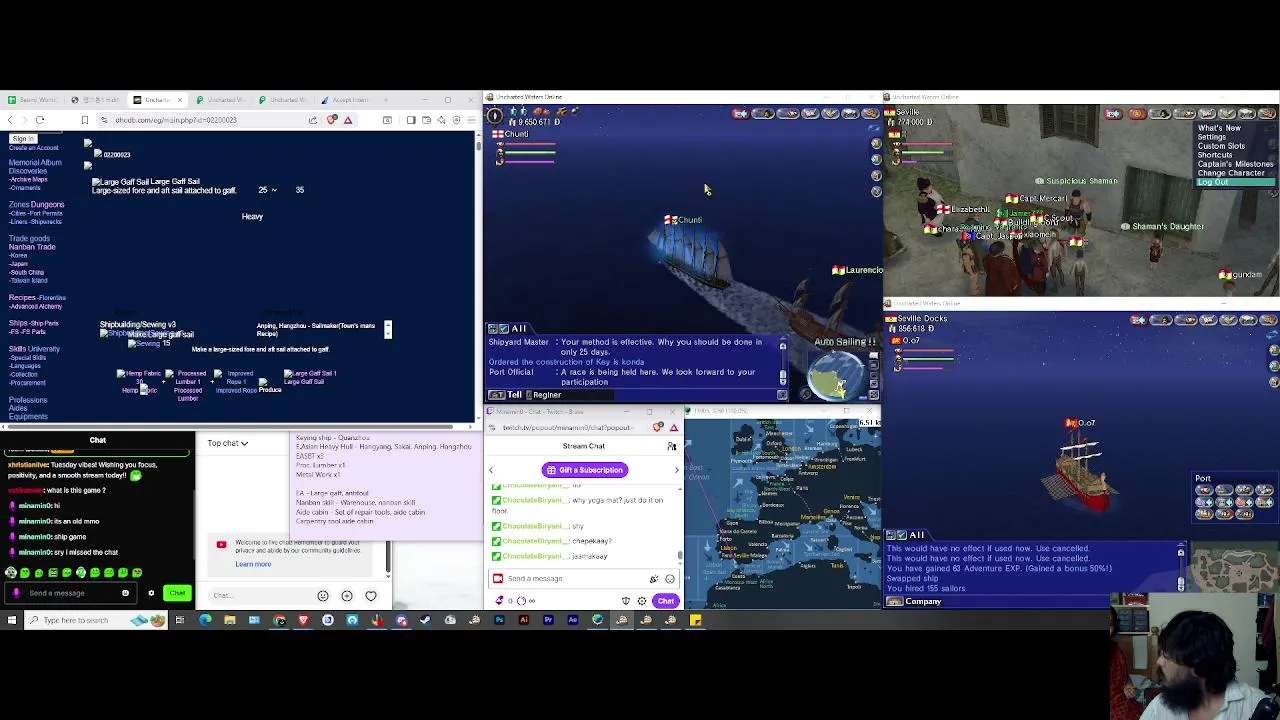Viewport: 1280px width, 720px height.
Task: Click the Brave Rewards triangle icon
Action: [348, 120]
